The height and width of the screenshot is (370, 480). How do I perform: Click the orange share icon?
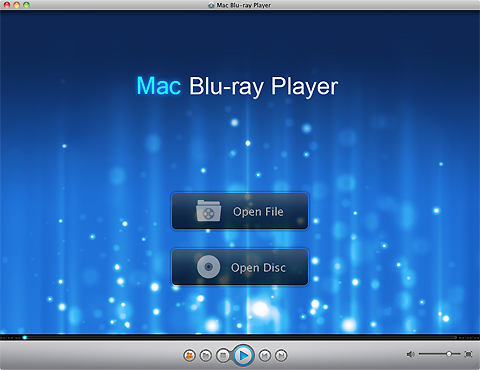(189, 356)
